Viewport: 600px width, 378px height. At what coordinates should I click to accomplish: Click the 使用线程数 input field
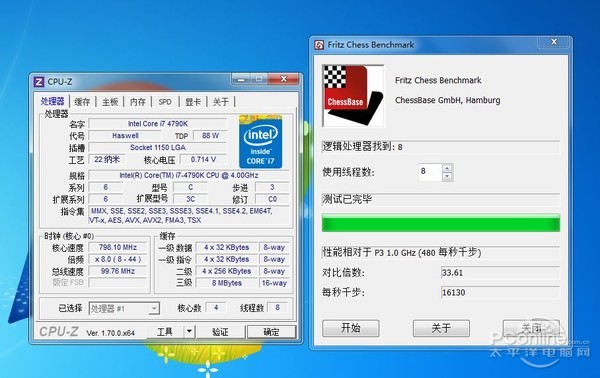click(430, 172)
